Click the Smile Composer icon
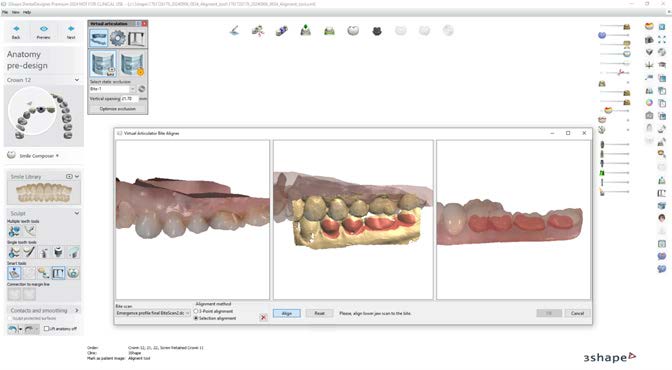The width and height of the screenshot is (672, 370). point(11,155)
